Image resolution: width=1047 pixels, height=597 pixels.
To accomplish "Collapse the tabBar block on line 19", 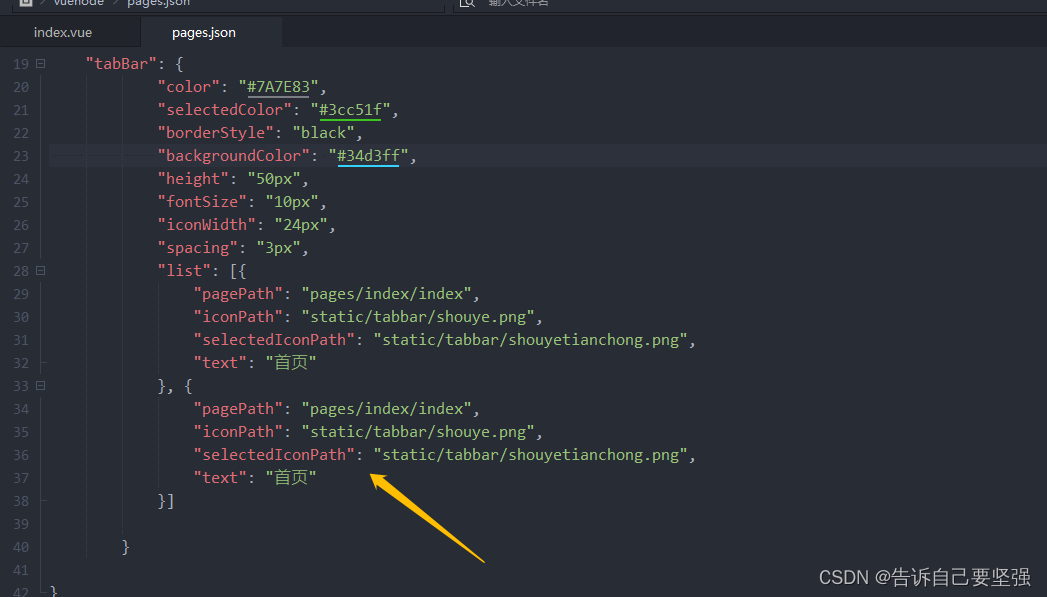I will (41, 64).
